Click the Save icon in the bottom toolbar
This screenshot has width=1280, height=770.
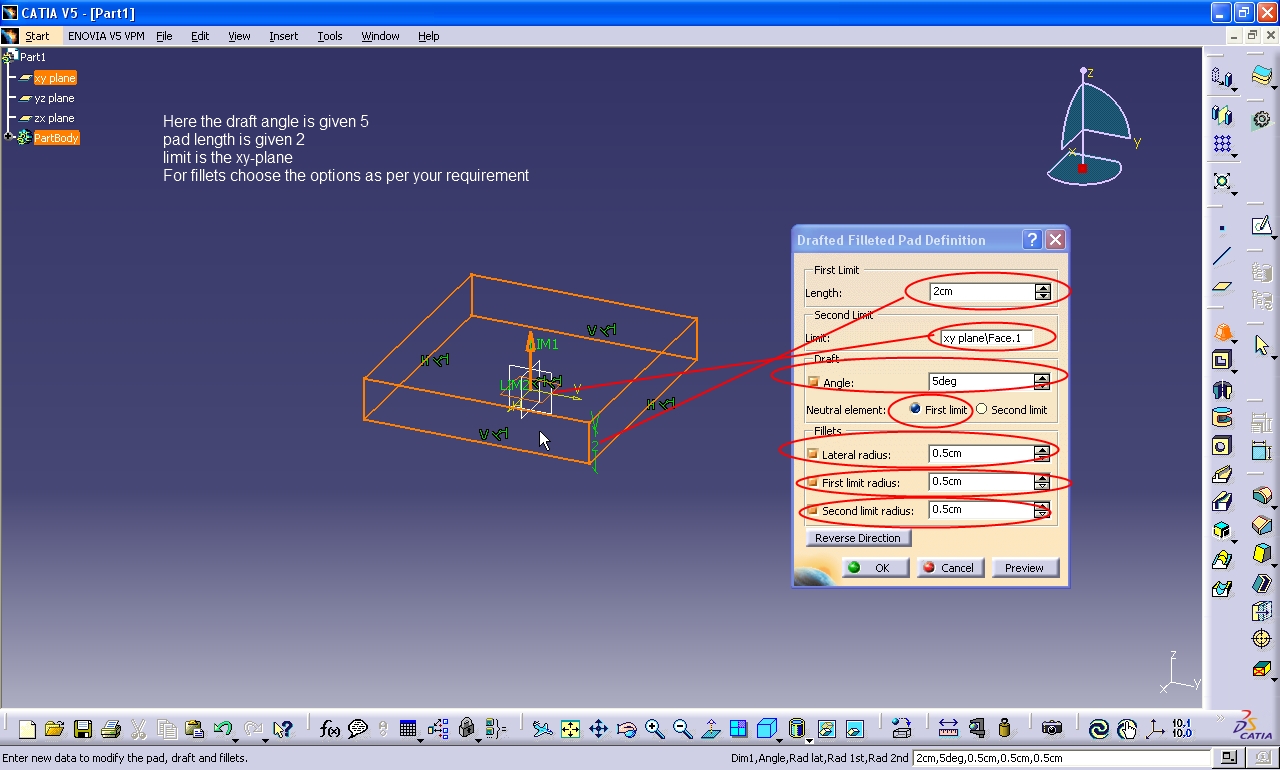click(83, 729)
